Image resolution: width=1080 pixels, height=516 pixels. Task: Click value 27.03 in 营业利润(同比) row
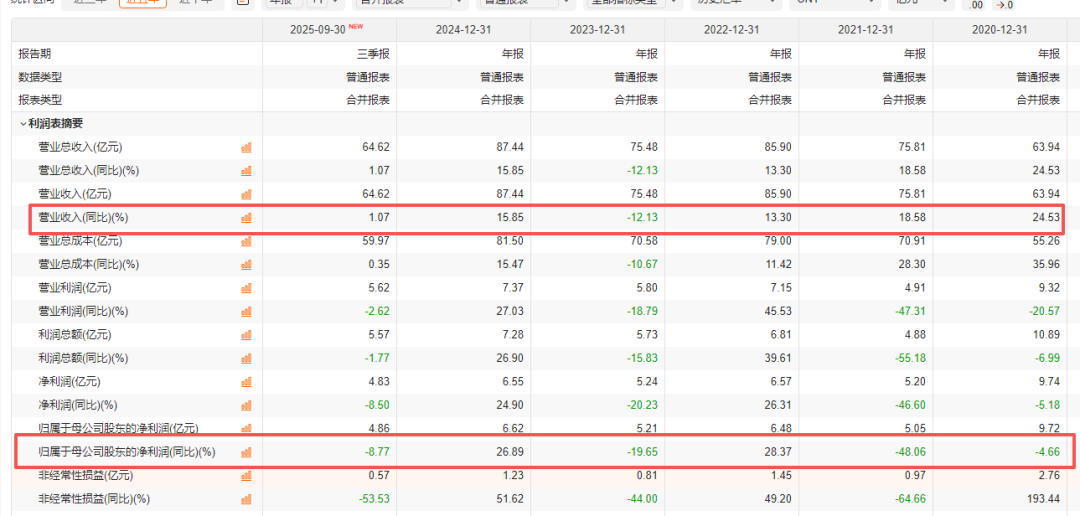point(512,311)
